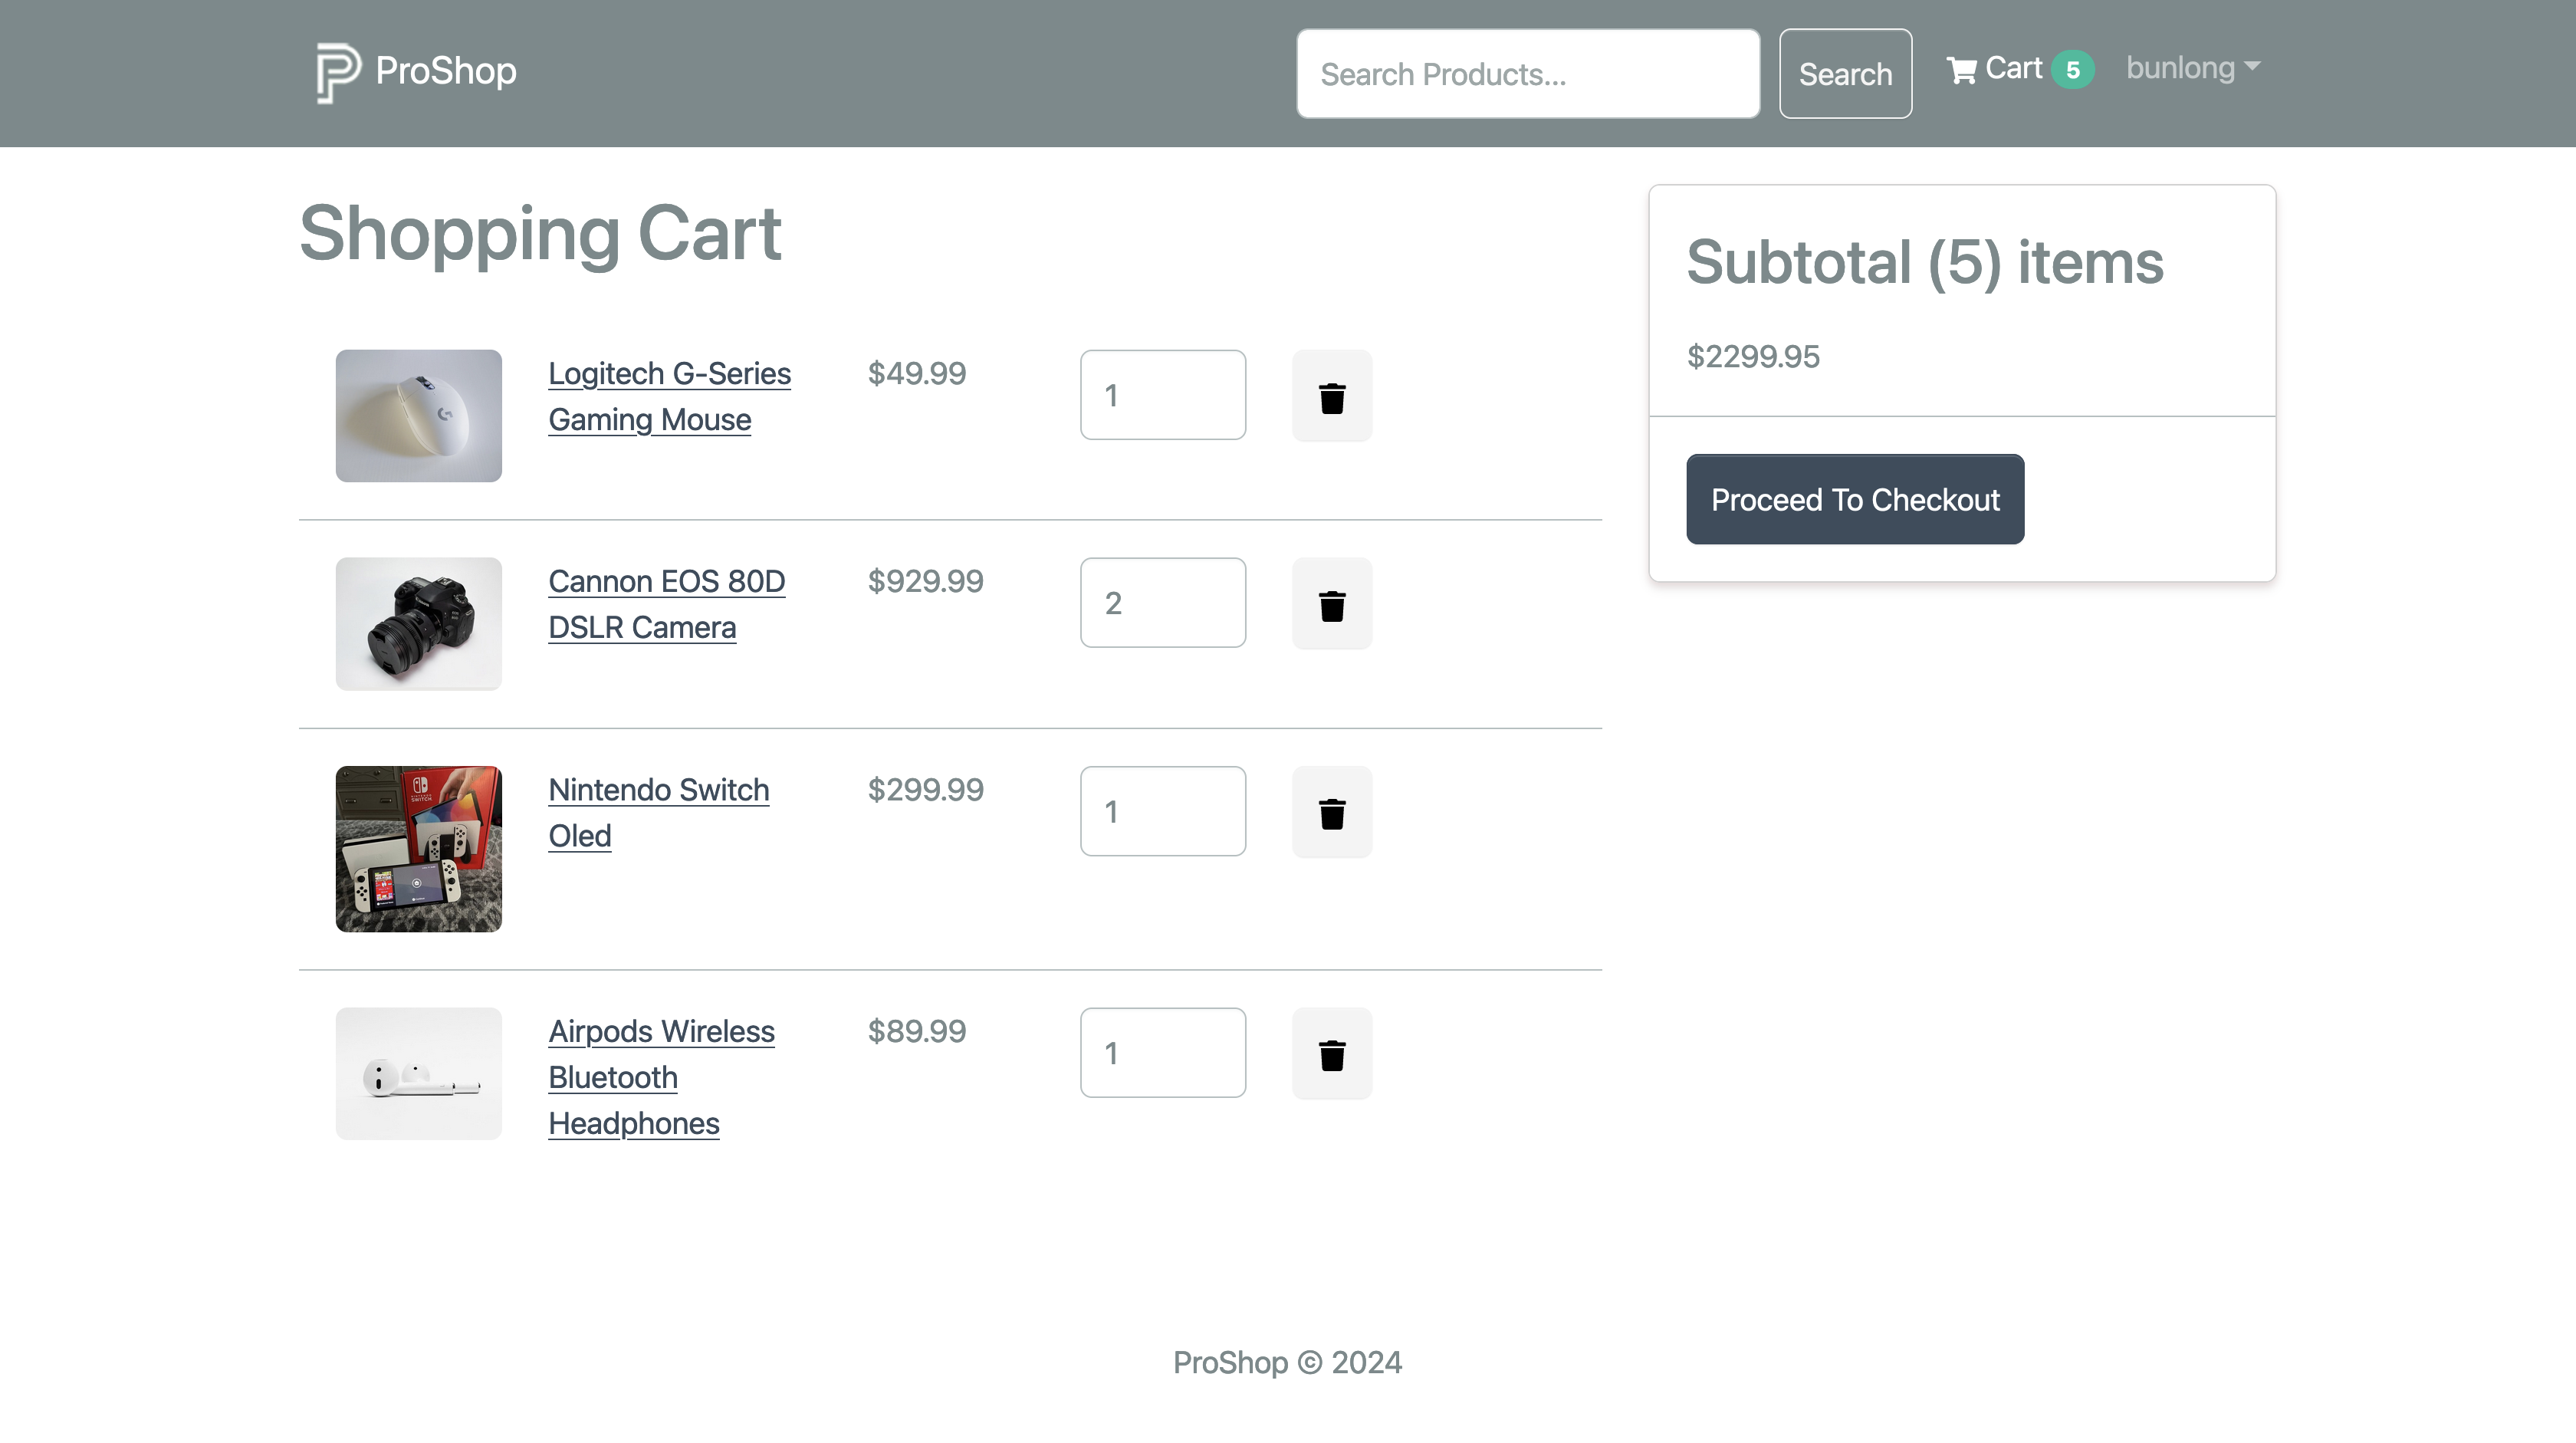Open quantity selector for Logitech mouse
Image resolution: width=2576 pixels, height=1443 pixels.
(x=1162, y=395)
